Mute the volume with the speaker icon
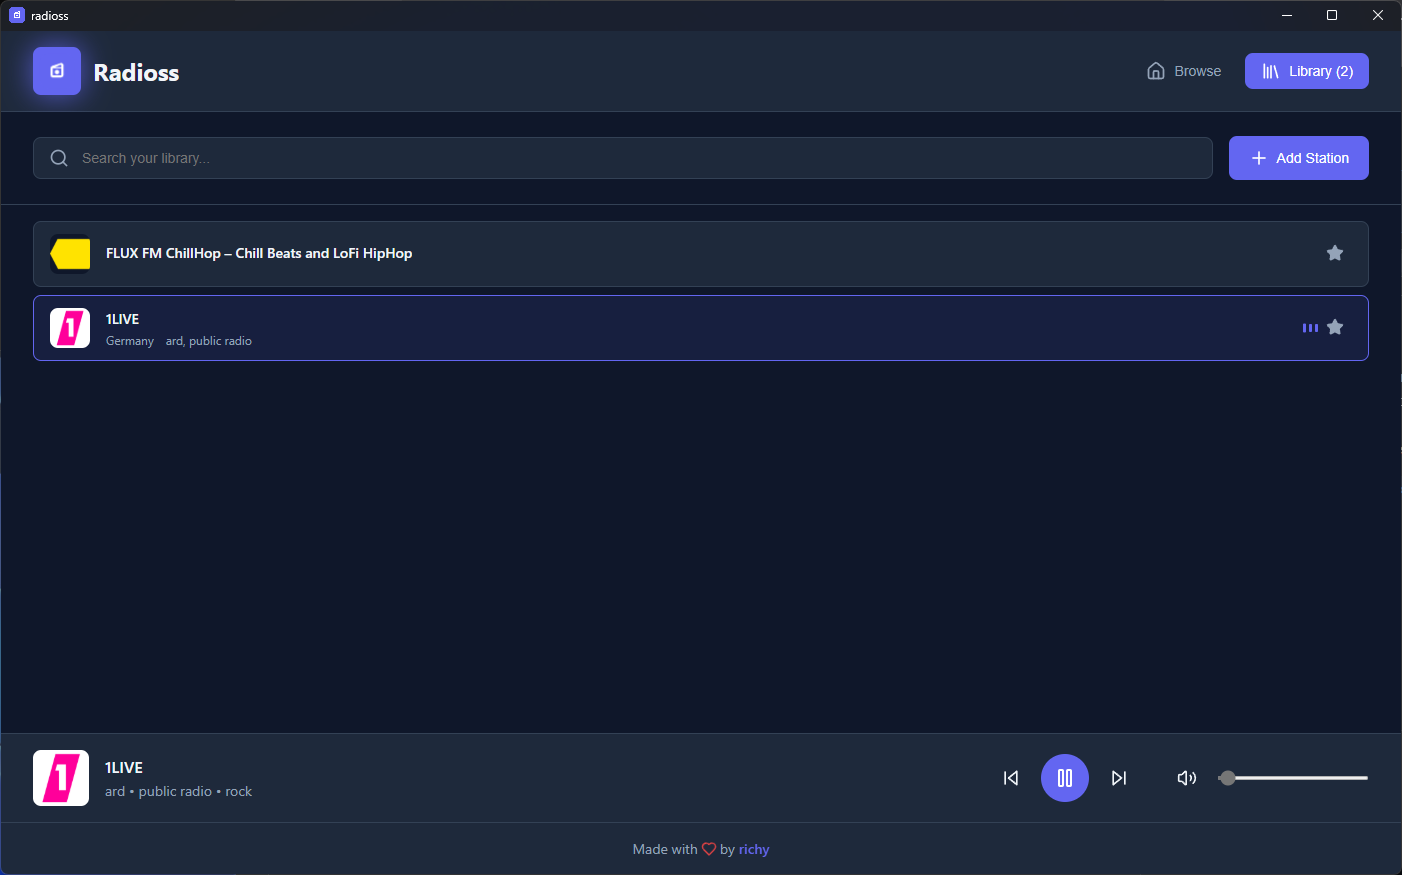This screenshot has width=1402, height=875. pos(1187,778)
